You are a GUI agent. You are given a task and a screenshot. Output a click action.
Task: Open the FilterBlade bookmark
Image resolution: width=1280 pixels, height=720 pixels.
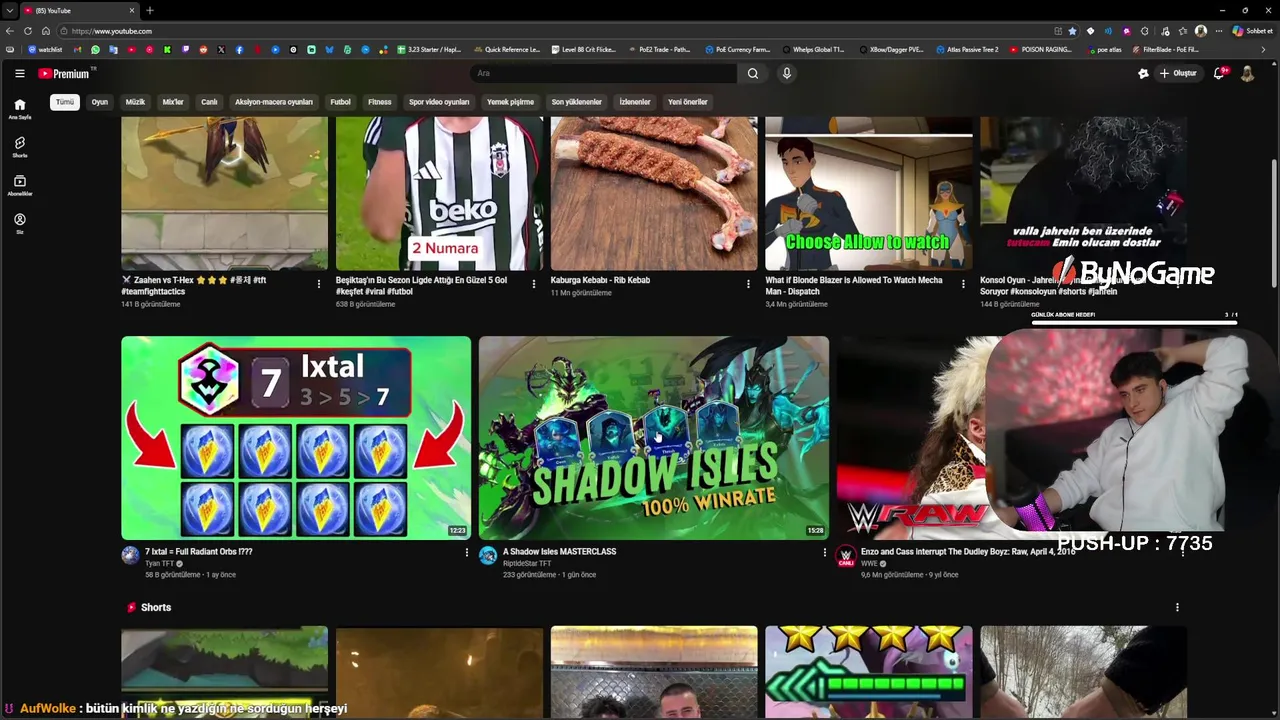[1165, 49]
